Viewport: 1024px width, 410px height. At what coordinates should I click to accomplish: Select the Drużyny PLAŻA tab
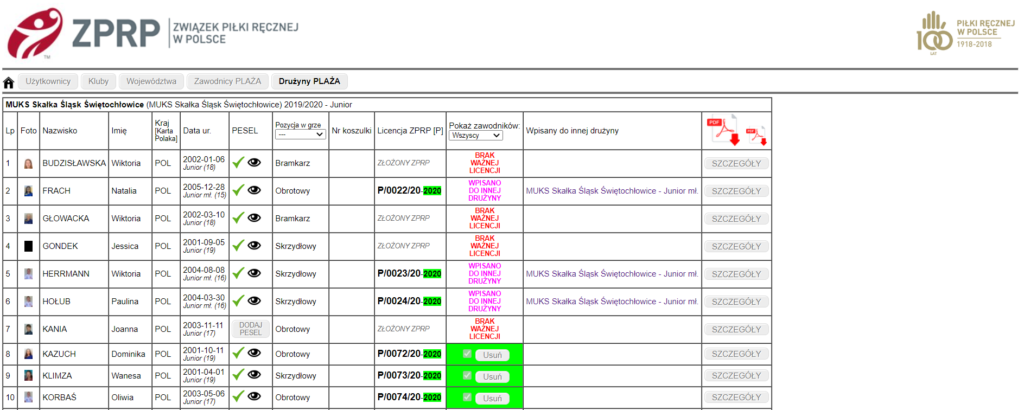[x=310, y=82]
